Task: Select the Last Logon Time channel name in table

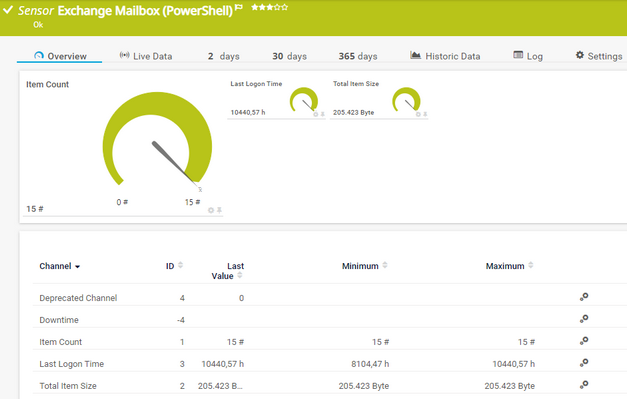Action: tap(72, 364)
